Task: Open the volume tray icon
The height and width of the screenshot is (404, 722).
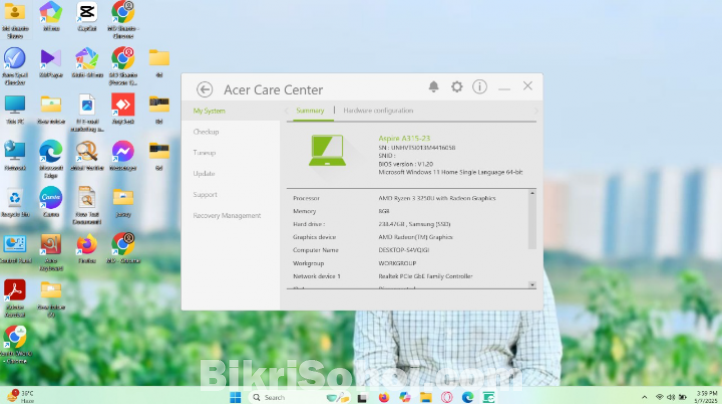Action: point(671,397)
